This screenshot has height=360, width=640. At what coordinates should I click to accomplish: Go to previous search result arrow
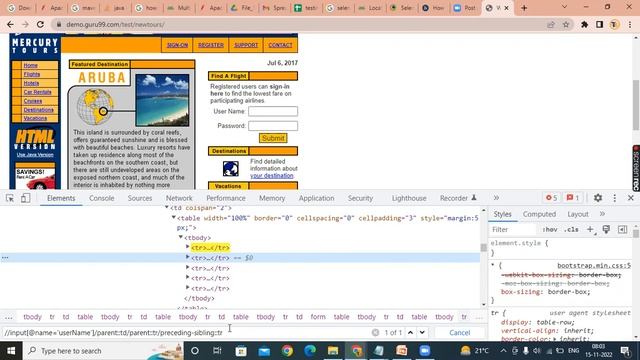coord(411,333)
